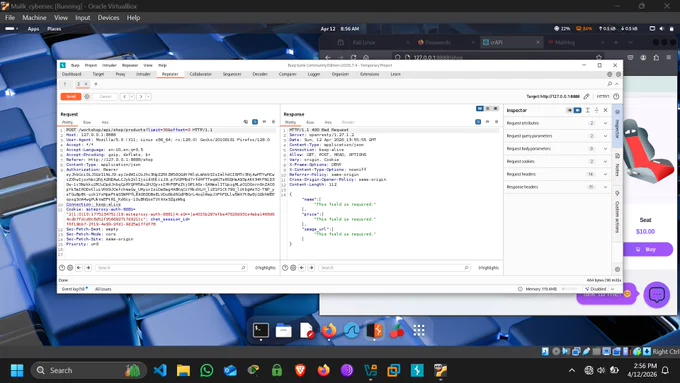Open dropdown beside the forward history arrow
The image size is (680, 383).
[148, 96]
